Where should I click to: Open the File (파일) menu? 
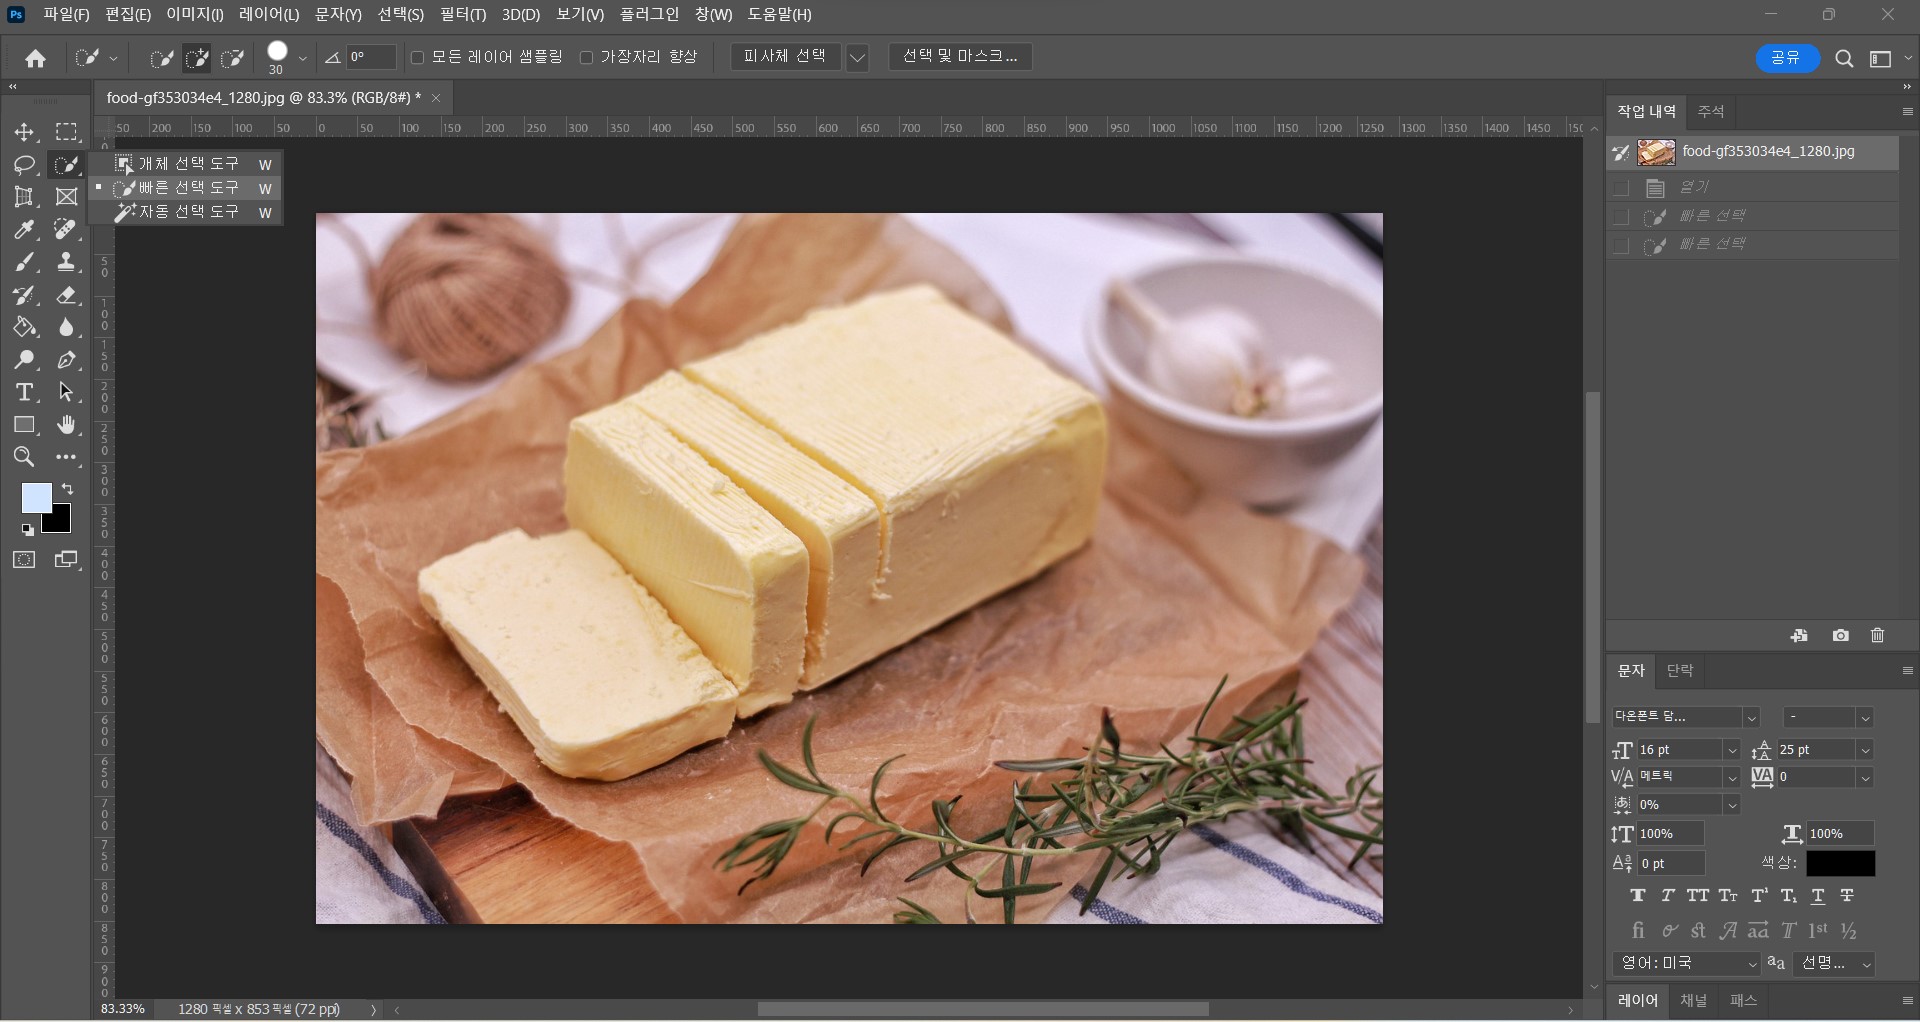click(66, 15)
